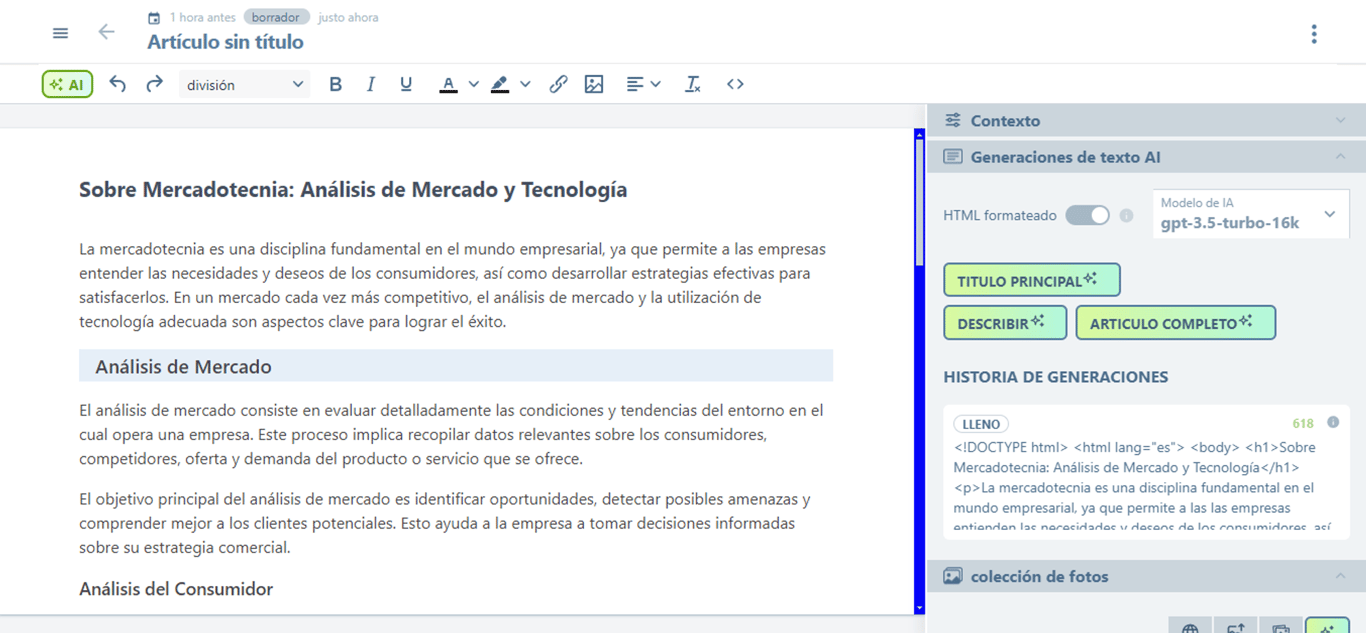The width and height of the screenshot is (1366, 633).
Task: Go back with the left arrow
Action: 106,32
